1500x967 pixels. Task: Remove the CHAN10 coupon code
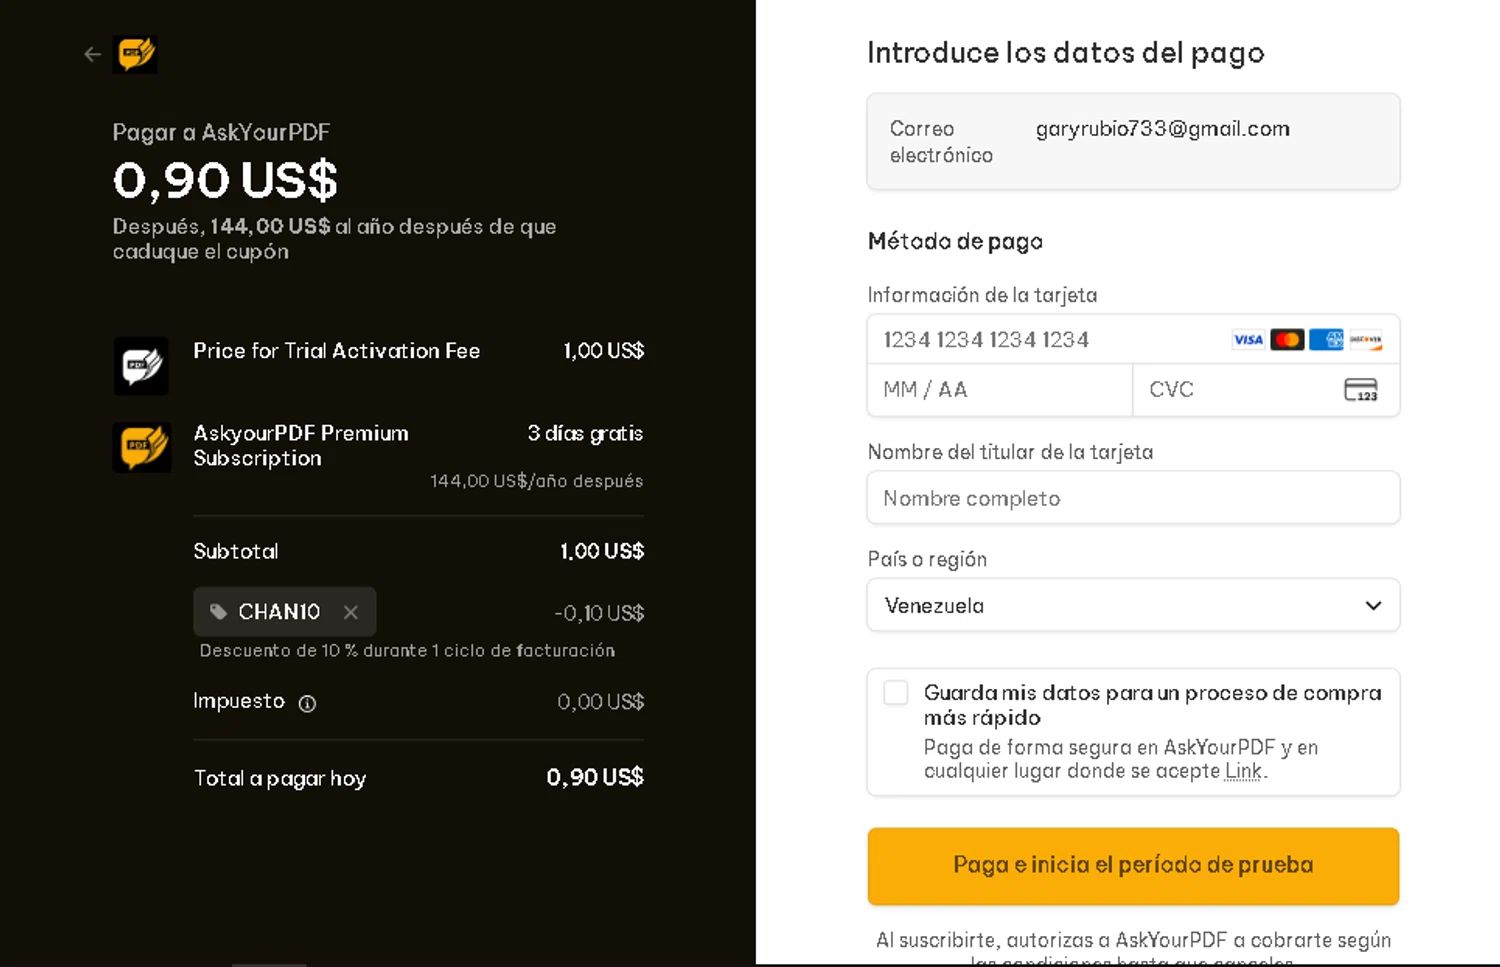tap(351, 612)
